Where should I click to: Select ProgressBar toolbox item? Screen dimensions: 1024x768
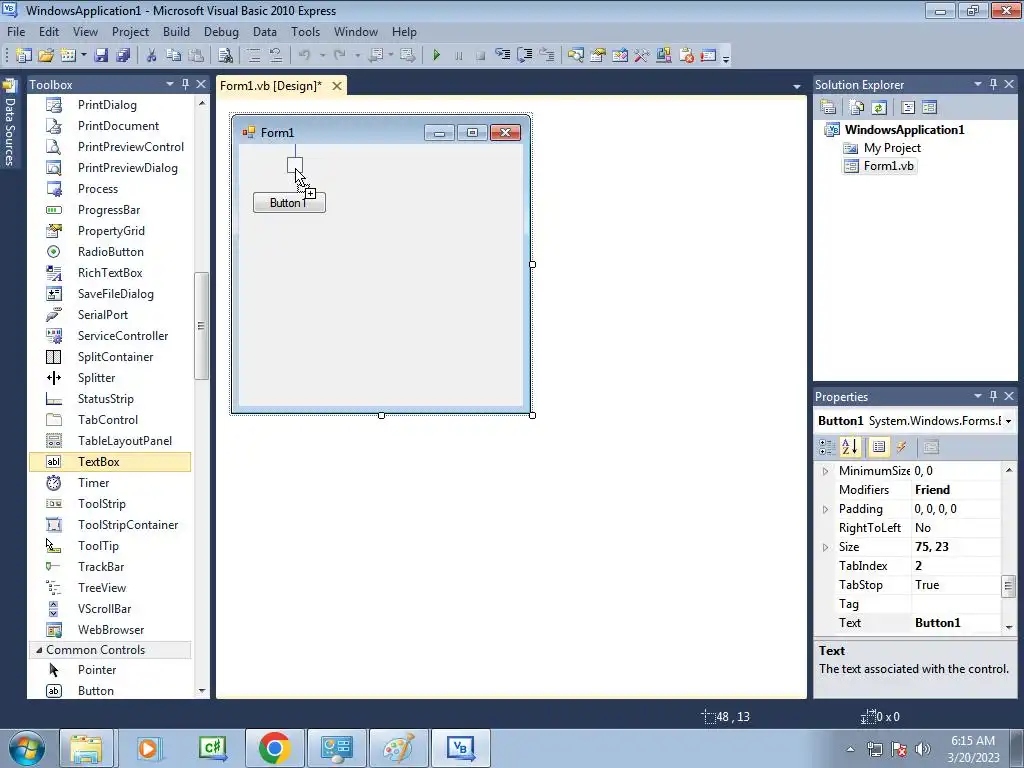pos(110,210)
